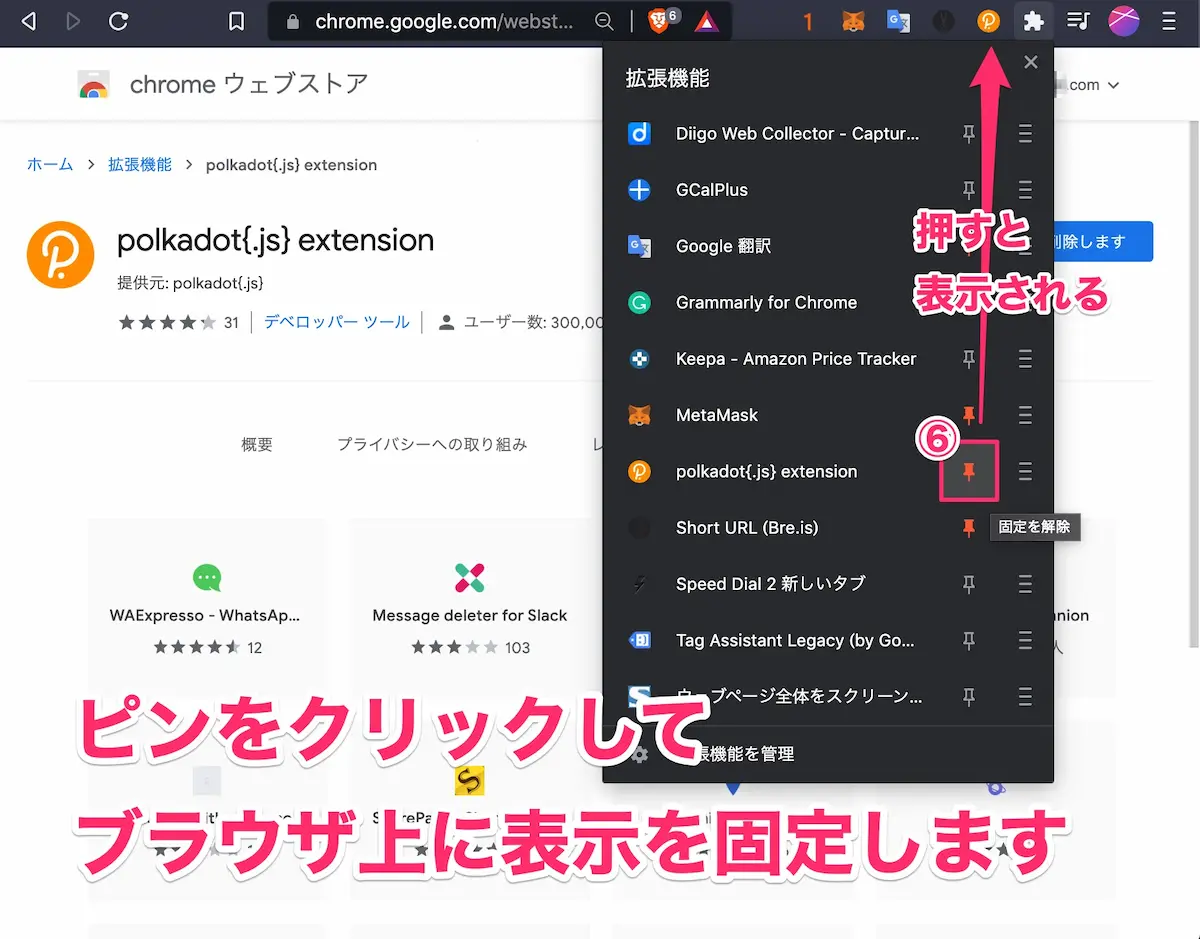The width and height of the screenshot is (1200, 939).
Task: Click the Tag Assistant Legacy icon
Action: pyautogui.click(x=639, y=640)
